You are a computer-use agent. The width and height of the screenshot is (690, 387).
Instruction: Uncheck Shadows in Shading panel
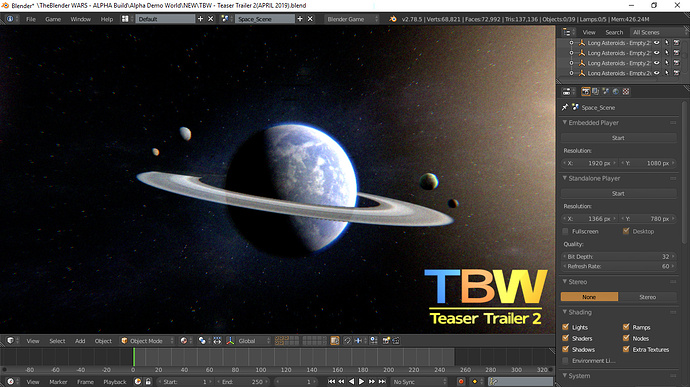tap(565, 349)
